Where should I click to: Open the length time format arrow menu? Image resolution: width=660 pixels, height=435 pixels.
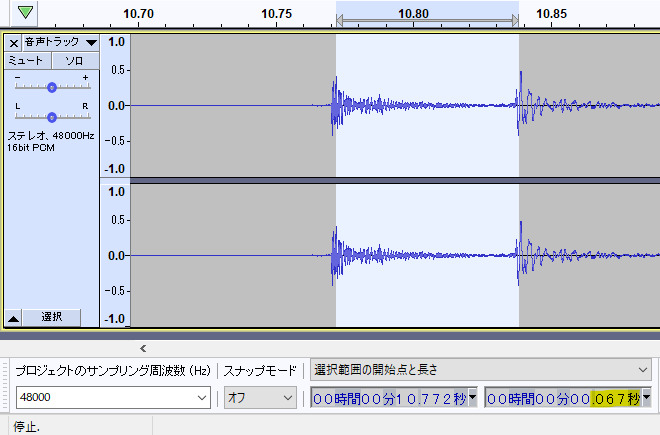point(647,398)
